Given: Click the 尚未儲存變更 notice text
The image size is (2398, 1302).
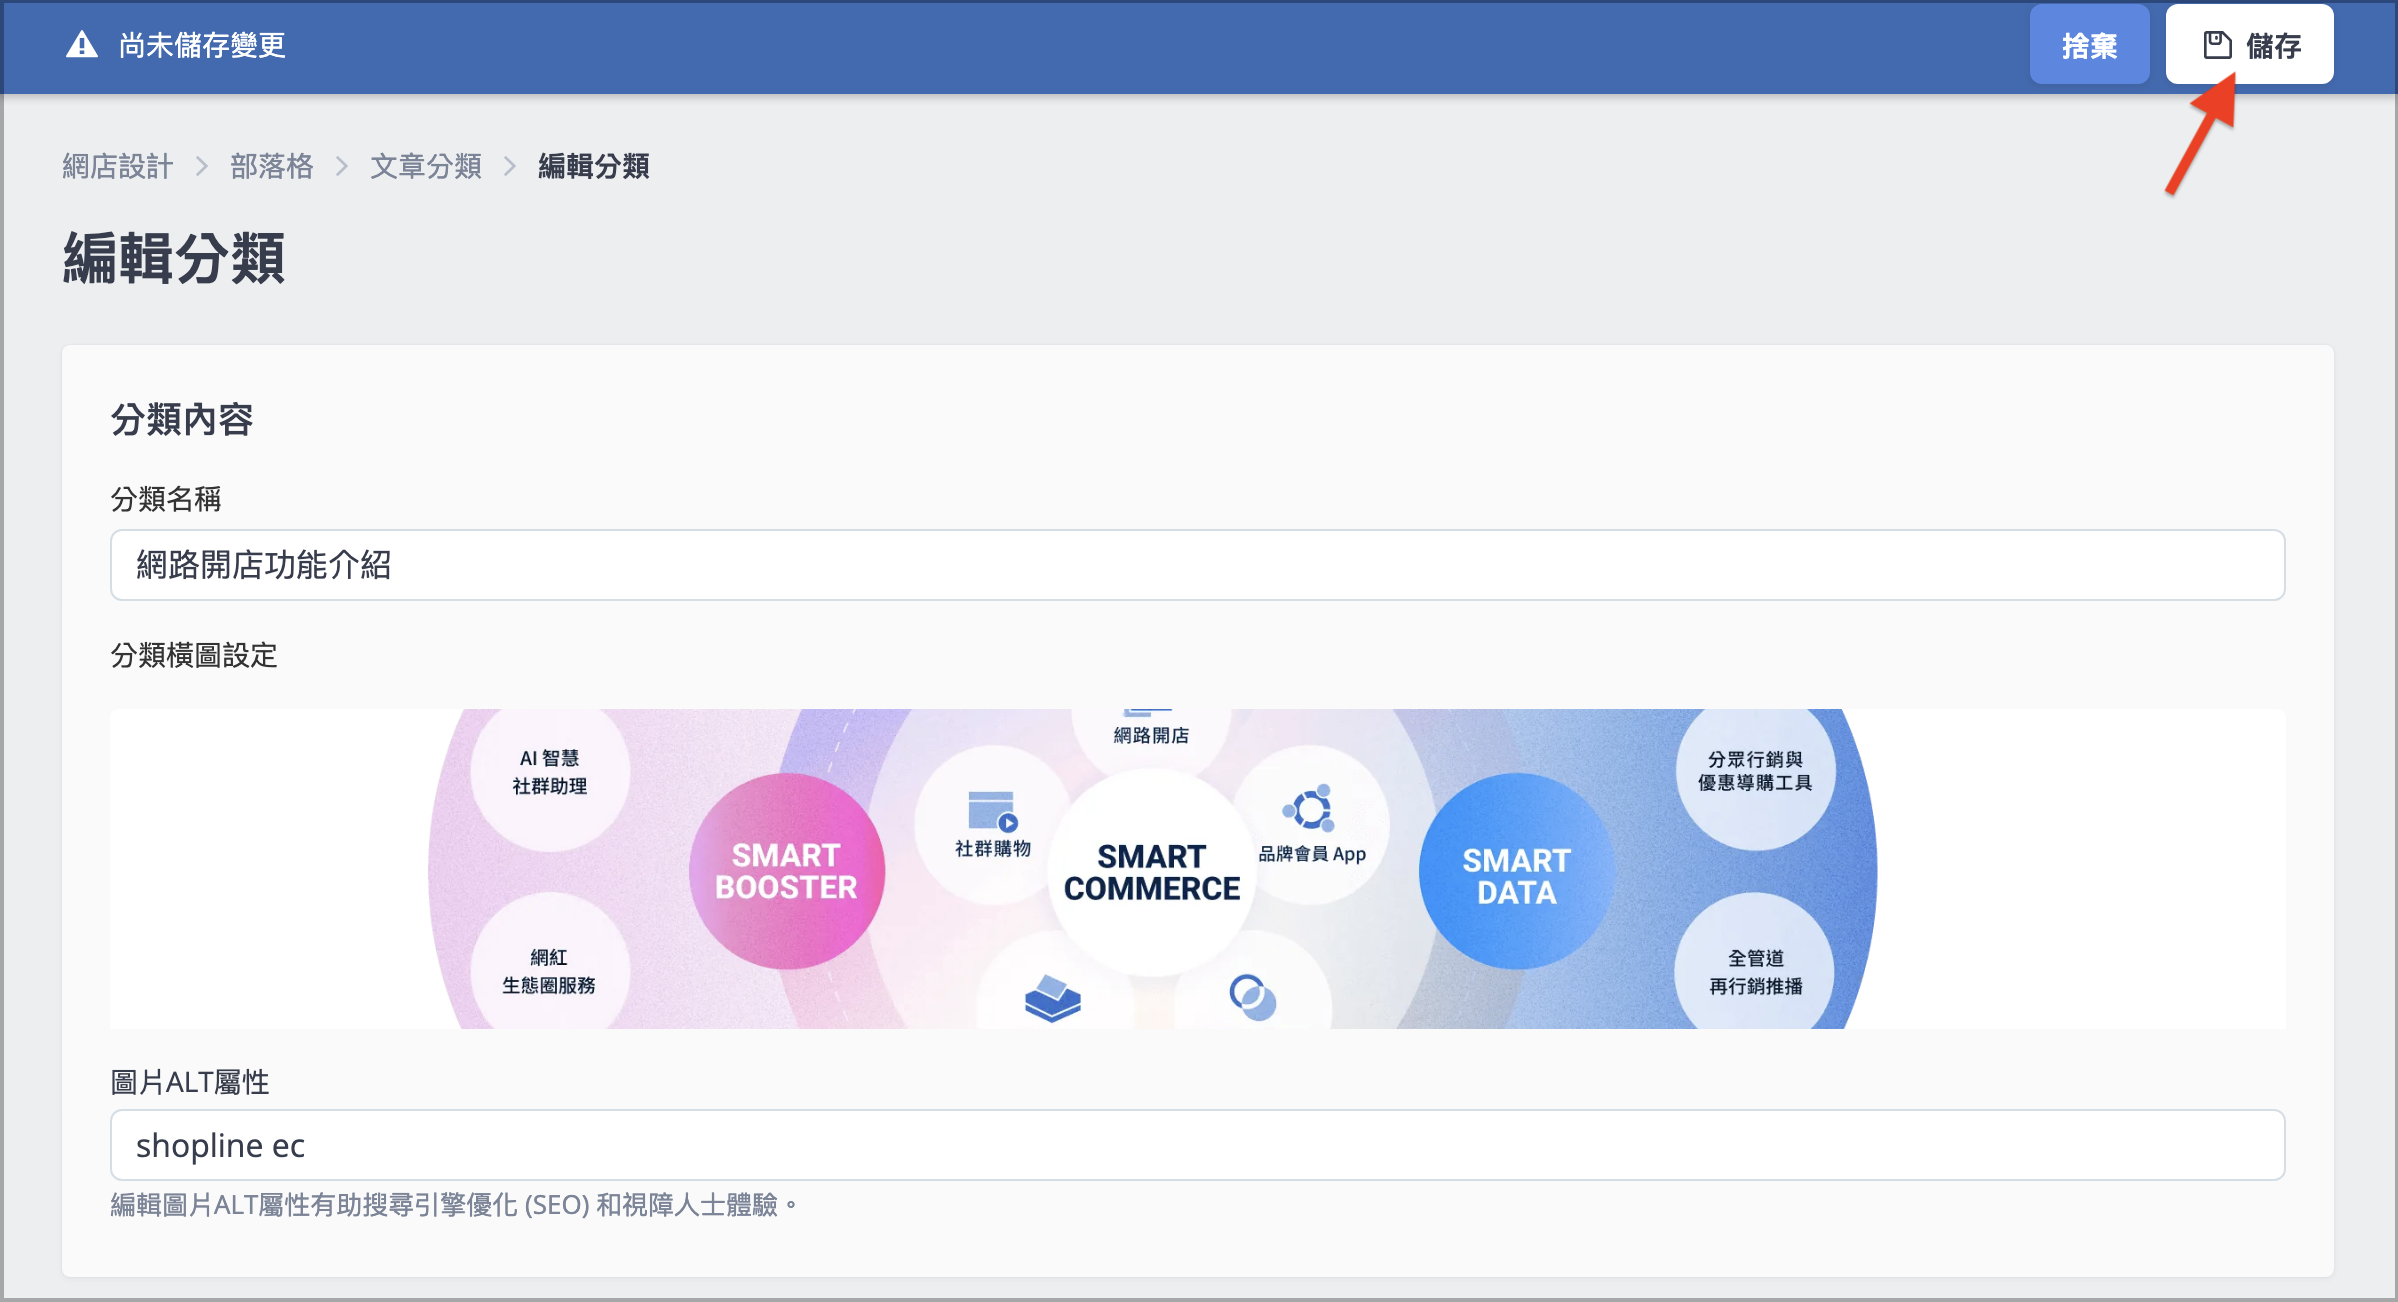Looking at the screenshot, I should pyautogui.click(x=202, y=45).
